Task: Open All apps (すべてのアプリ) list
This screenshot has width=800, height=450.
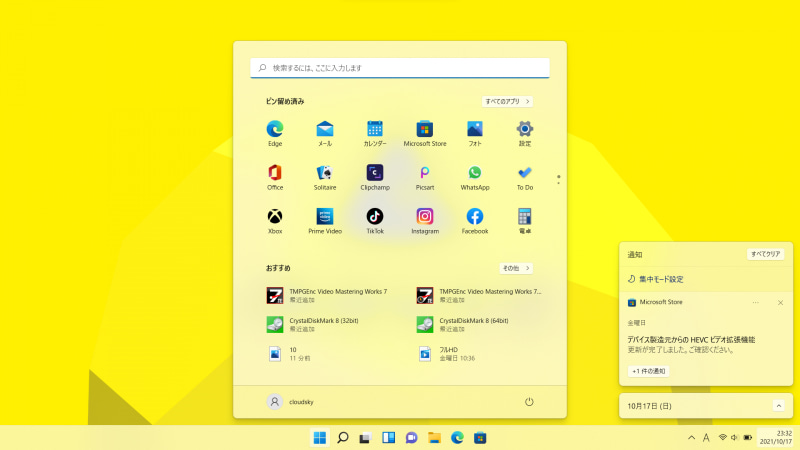Action: click(507, 102)
